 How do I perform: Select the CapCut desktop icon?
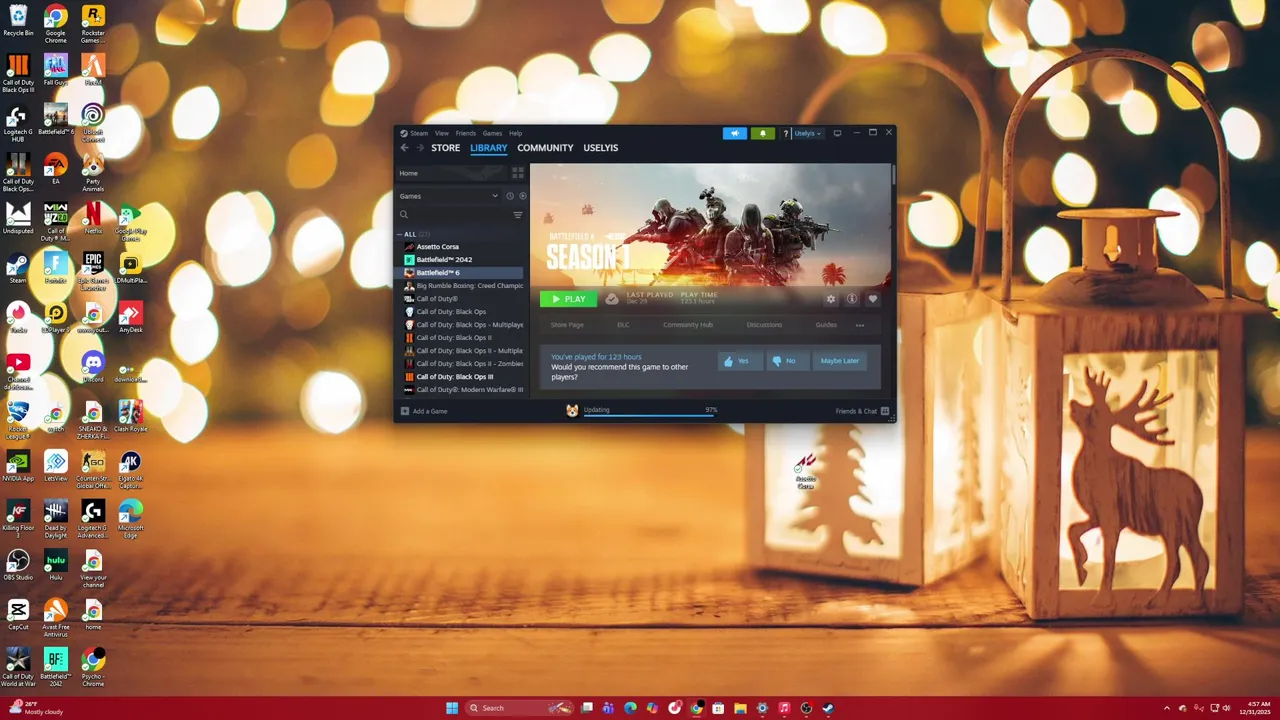point(18,614)
